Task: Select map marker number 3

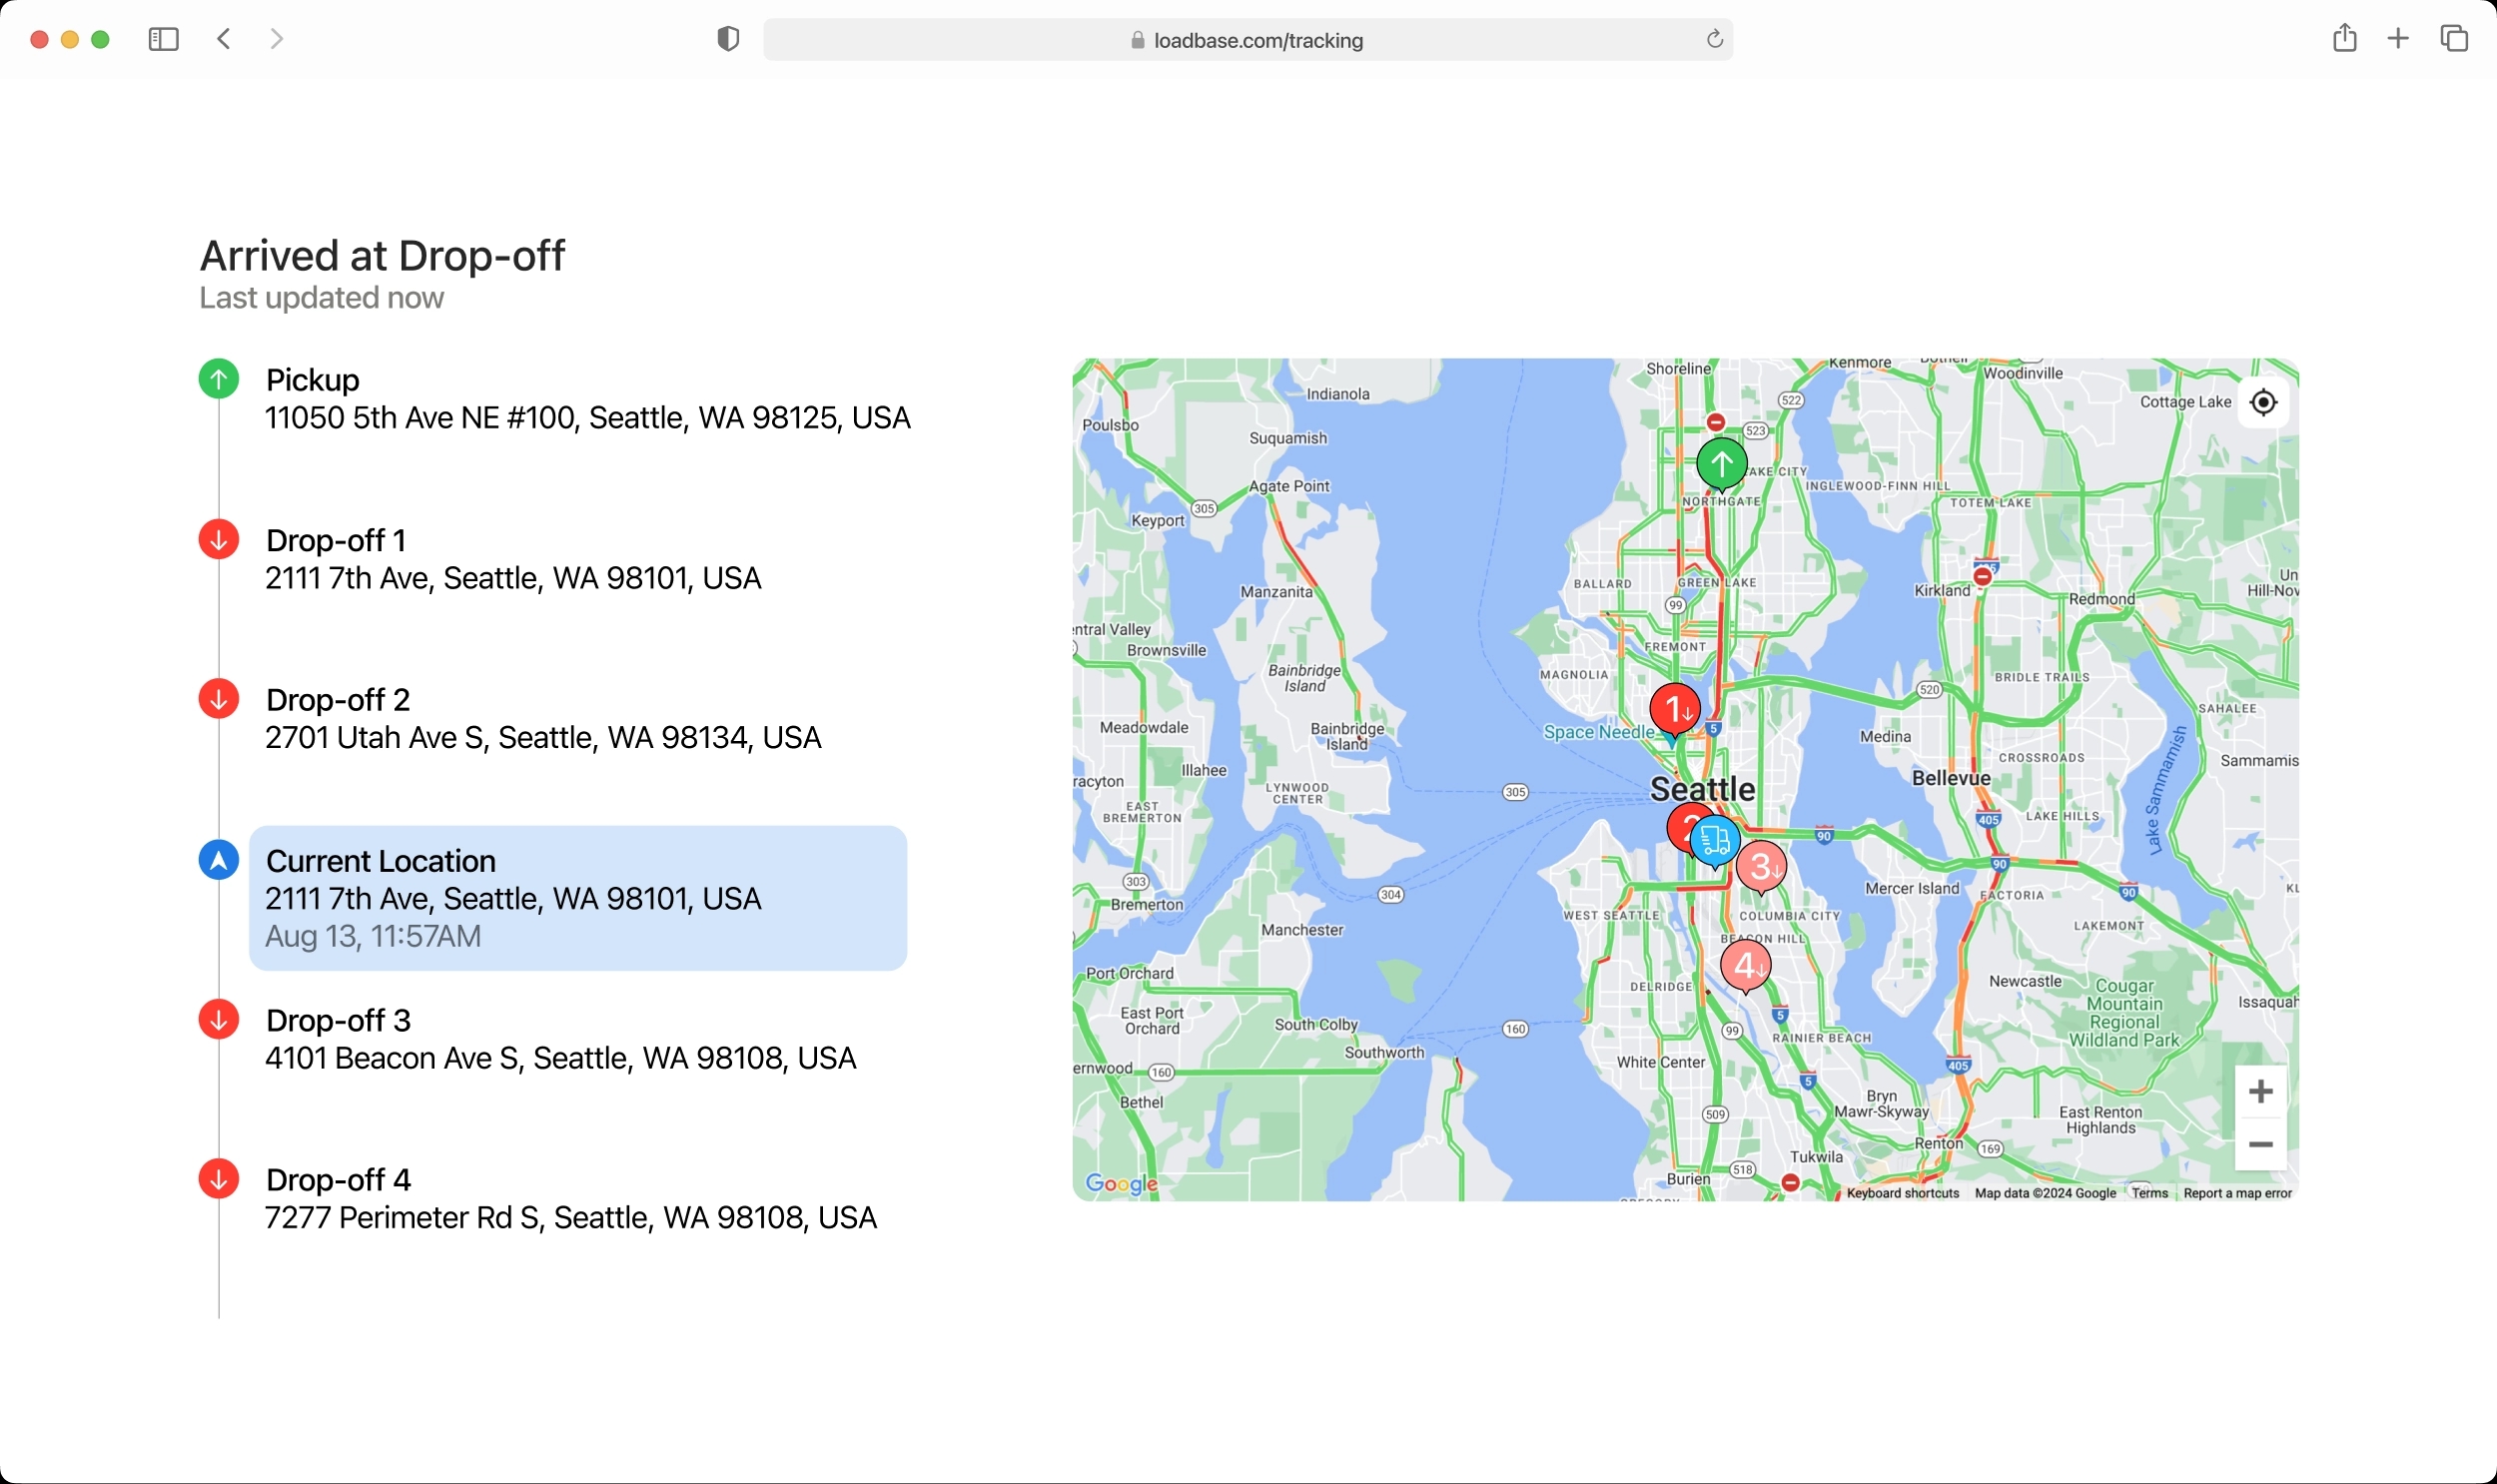Action: (1761, 867)
